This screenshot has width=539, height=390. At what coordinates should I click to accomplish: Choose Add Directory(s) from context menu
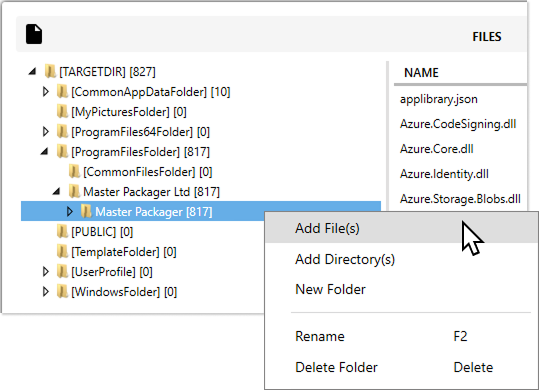coord(401,259)
